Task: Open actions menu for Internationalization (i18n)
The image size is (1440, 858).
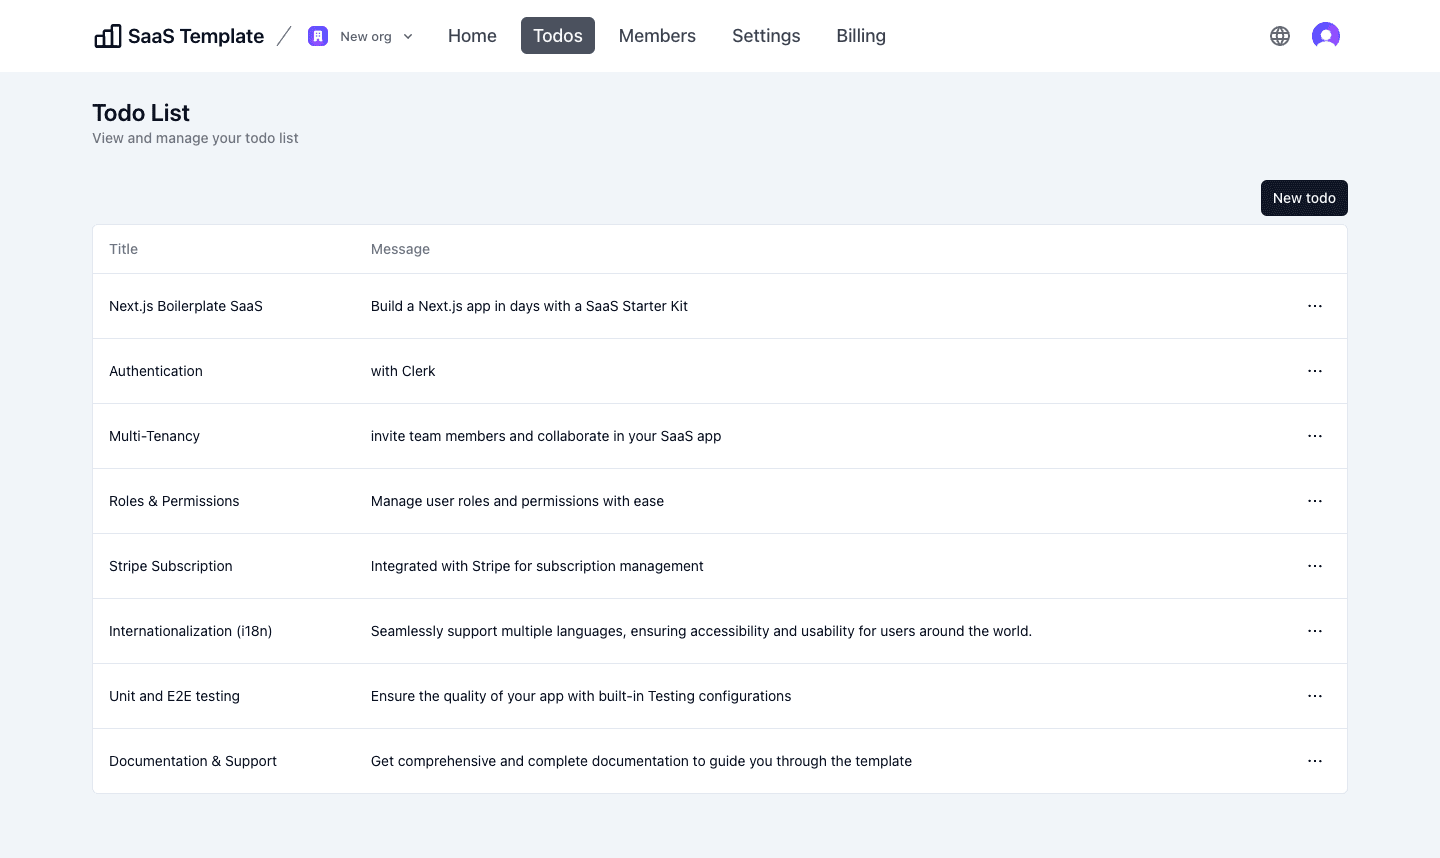Action: click(1315, 631)
